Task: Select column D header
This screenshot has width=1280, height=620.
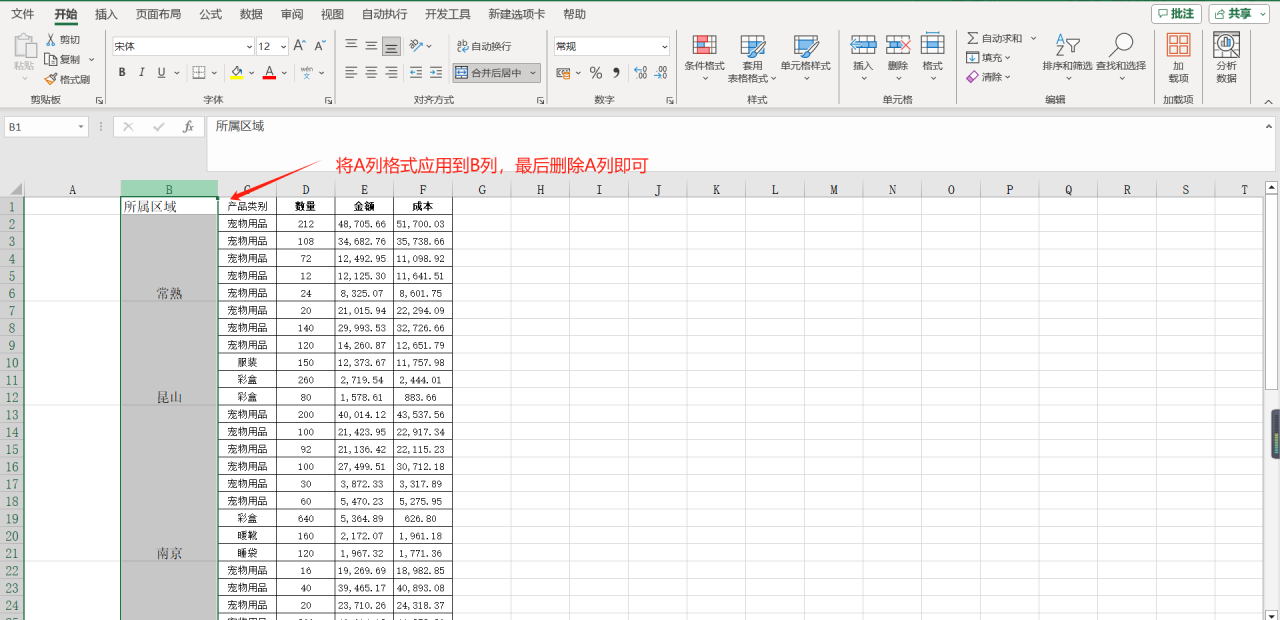Action: (306, 189)
